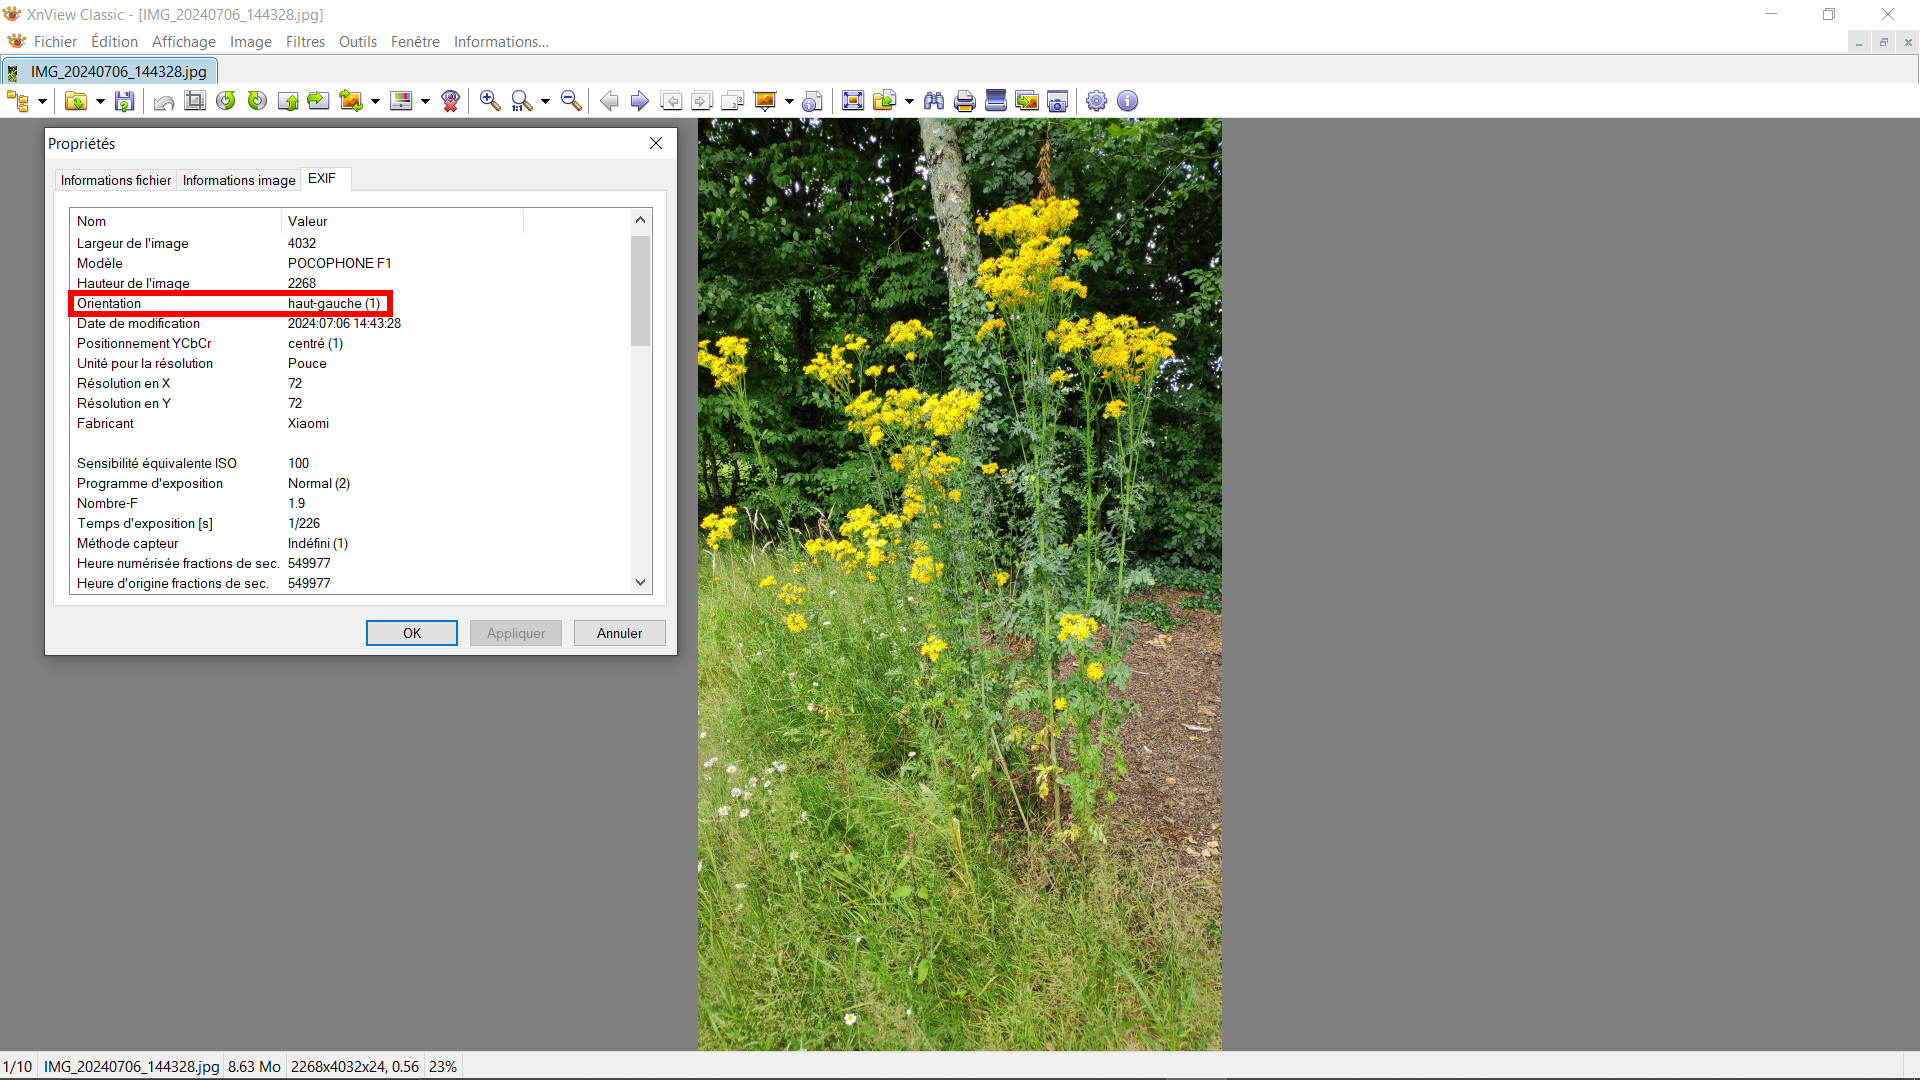Expand the browser tree dropdown arrow
Image resolution: width=1920 pixels, height=1080 pixels.
coord(42,101)
